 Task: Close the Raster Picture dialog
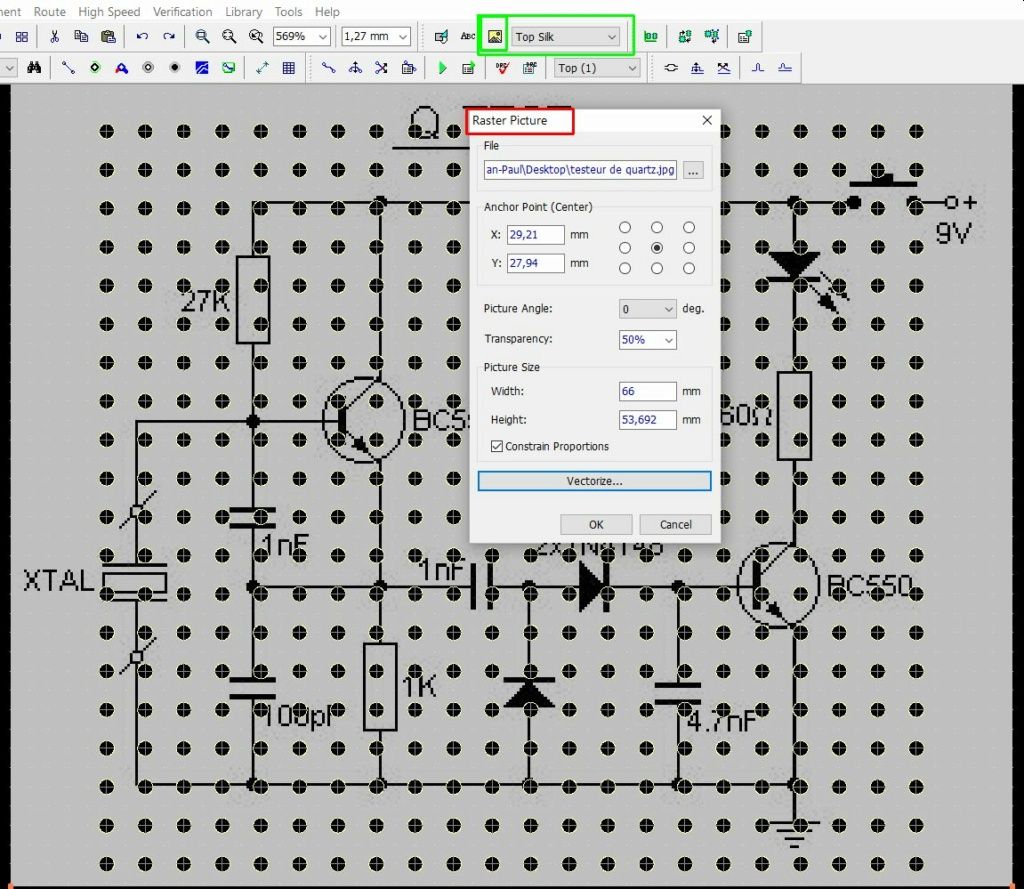pos(707,120)
